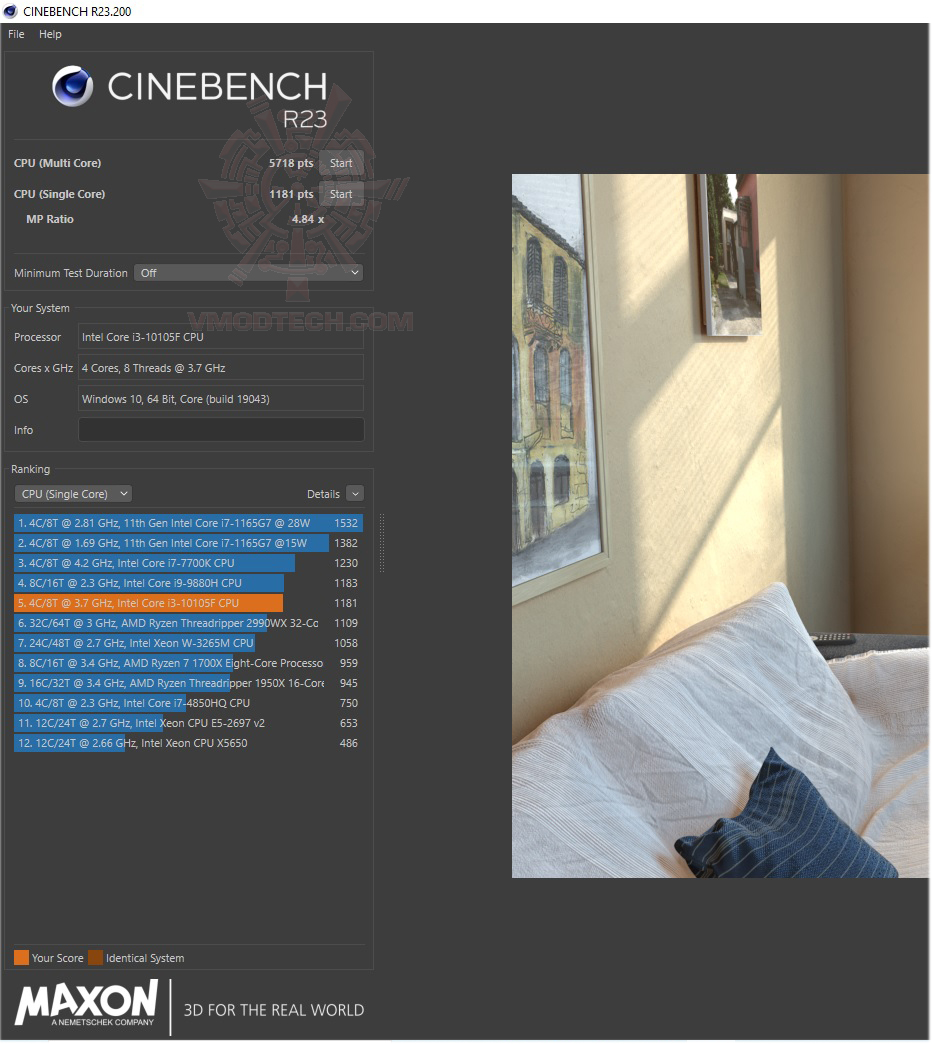Click the Cinebench title bar app icon
This screenshot has height=1044, width=932.
pyautogui.click(x=10, y=11)
